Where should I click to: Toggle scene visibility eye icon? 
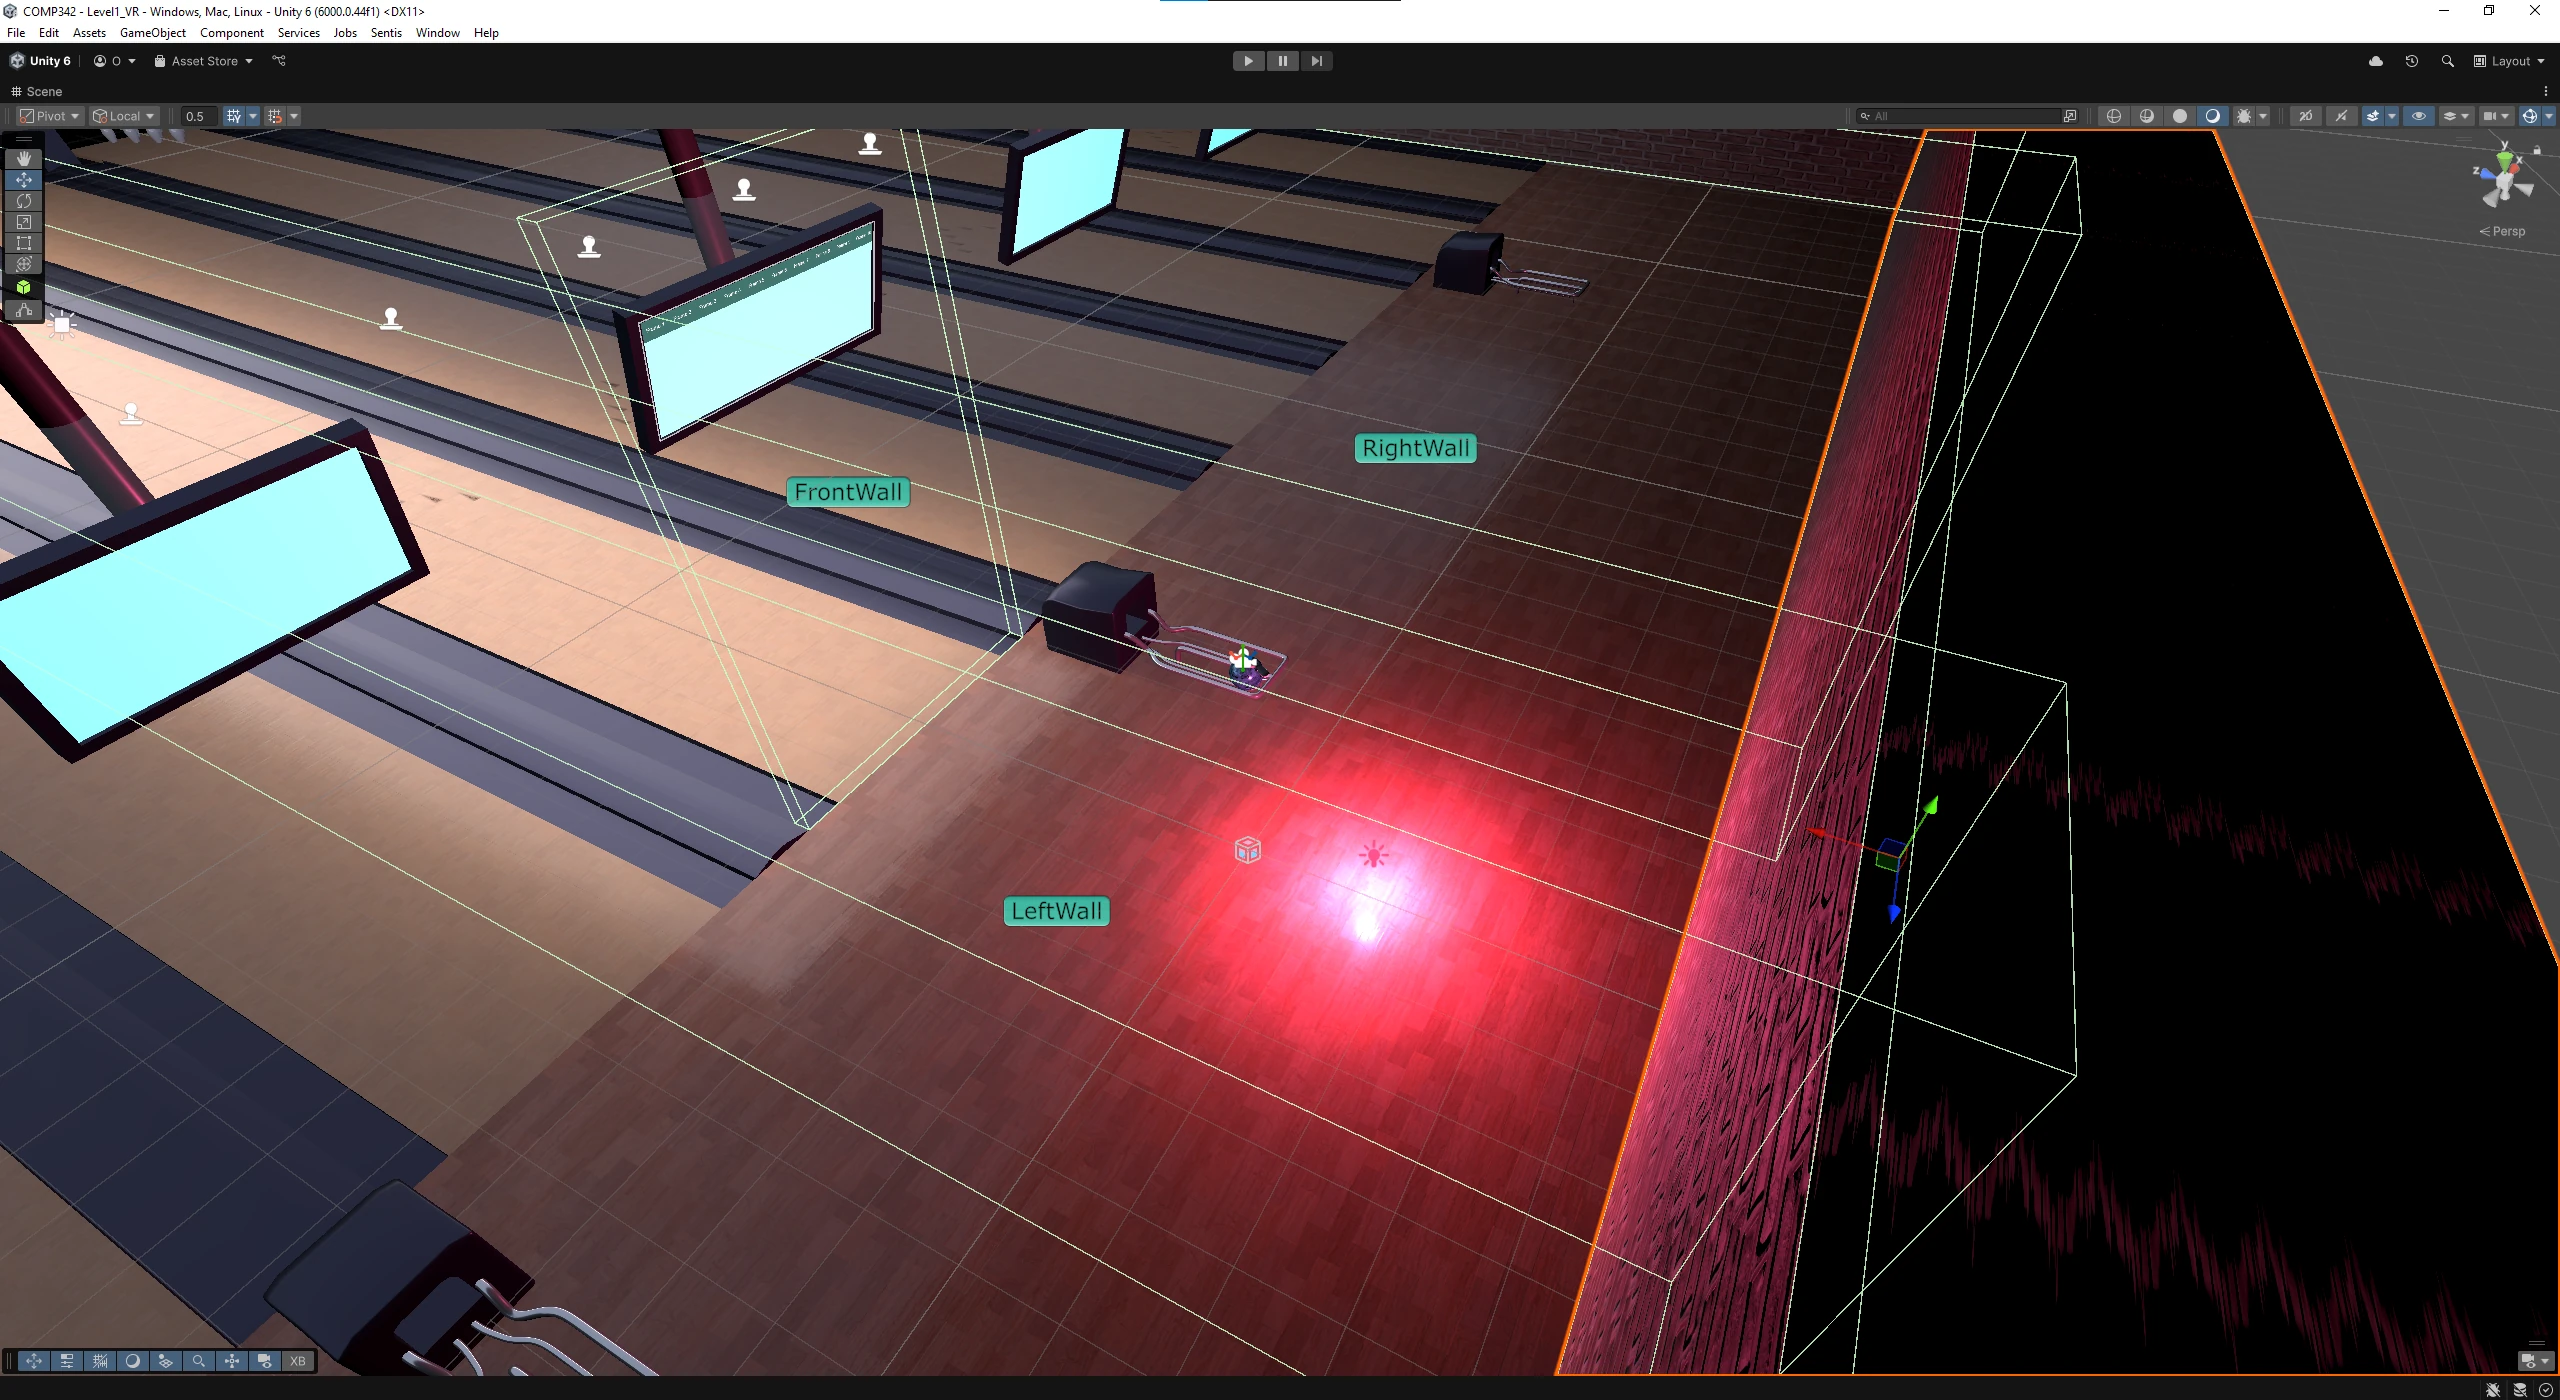2418,116
